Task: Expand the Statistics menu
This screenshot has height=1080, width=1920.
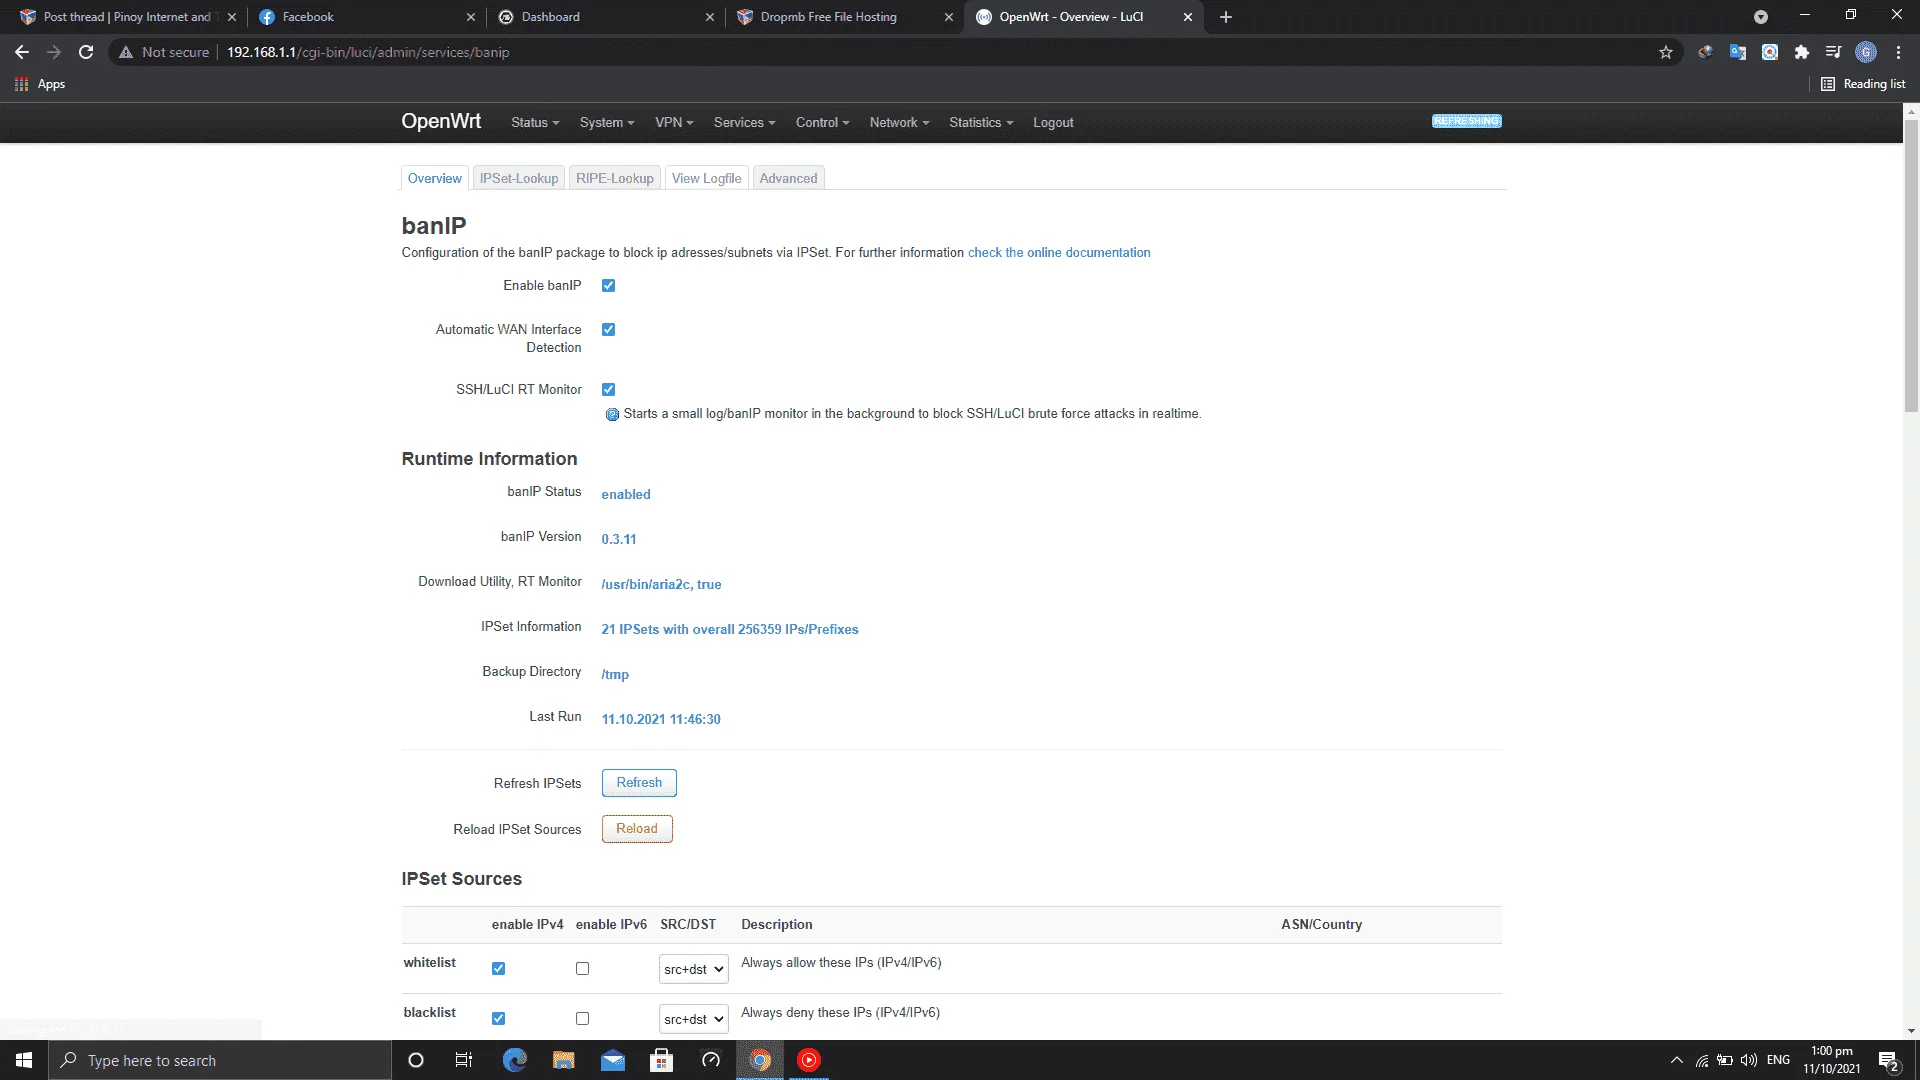Action: coord(981,122)
